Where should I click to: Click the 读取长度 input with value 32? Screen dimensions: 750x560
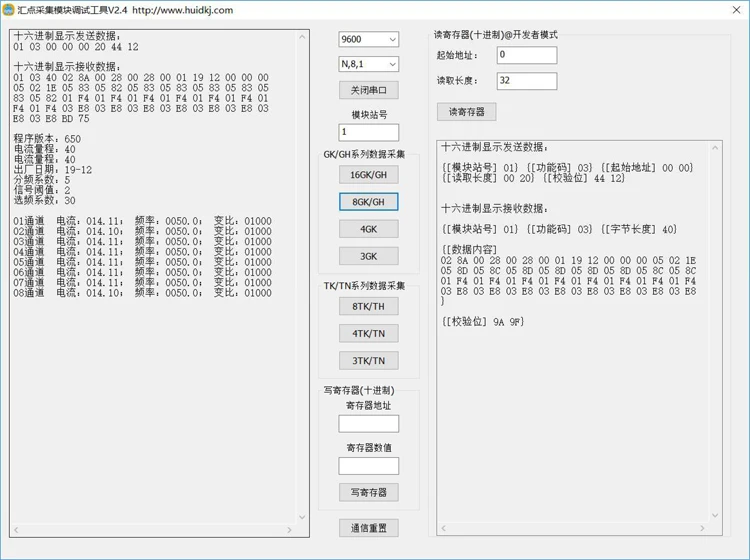tap(527, 81)
